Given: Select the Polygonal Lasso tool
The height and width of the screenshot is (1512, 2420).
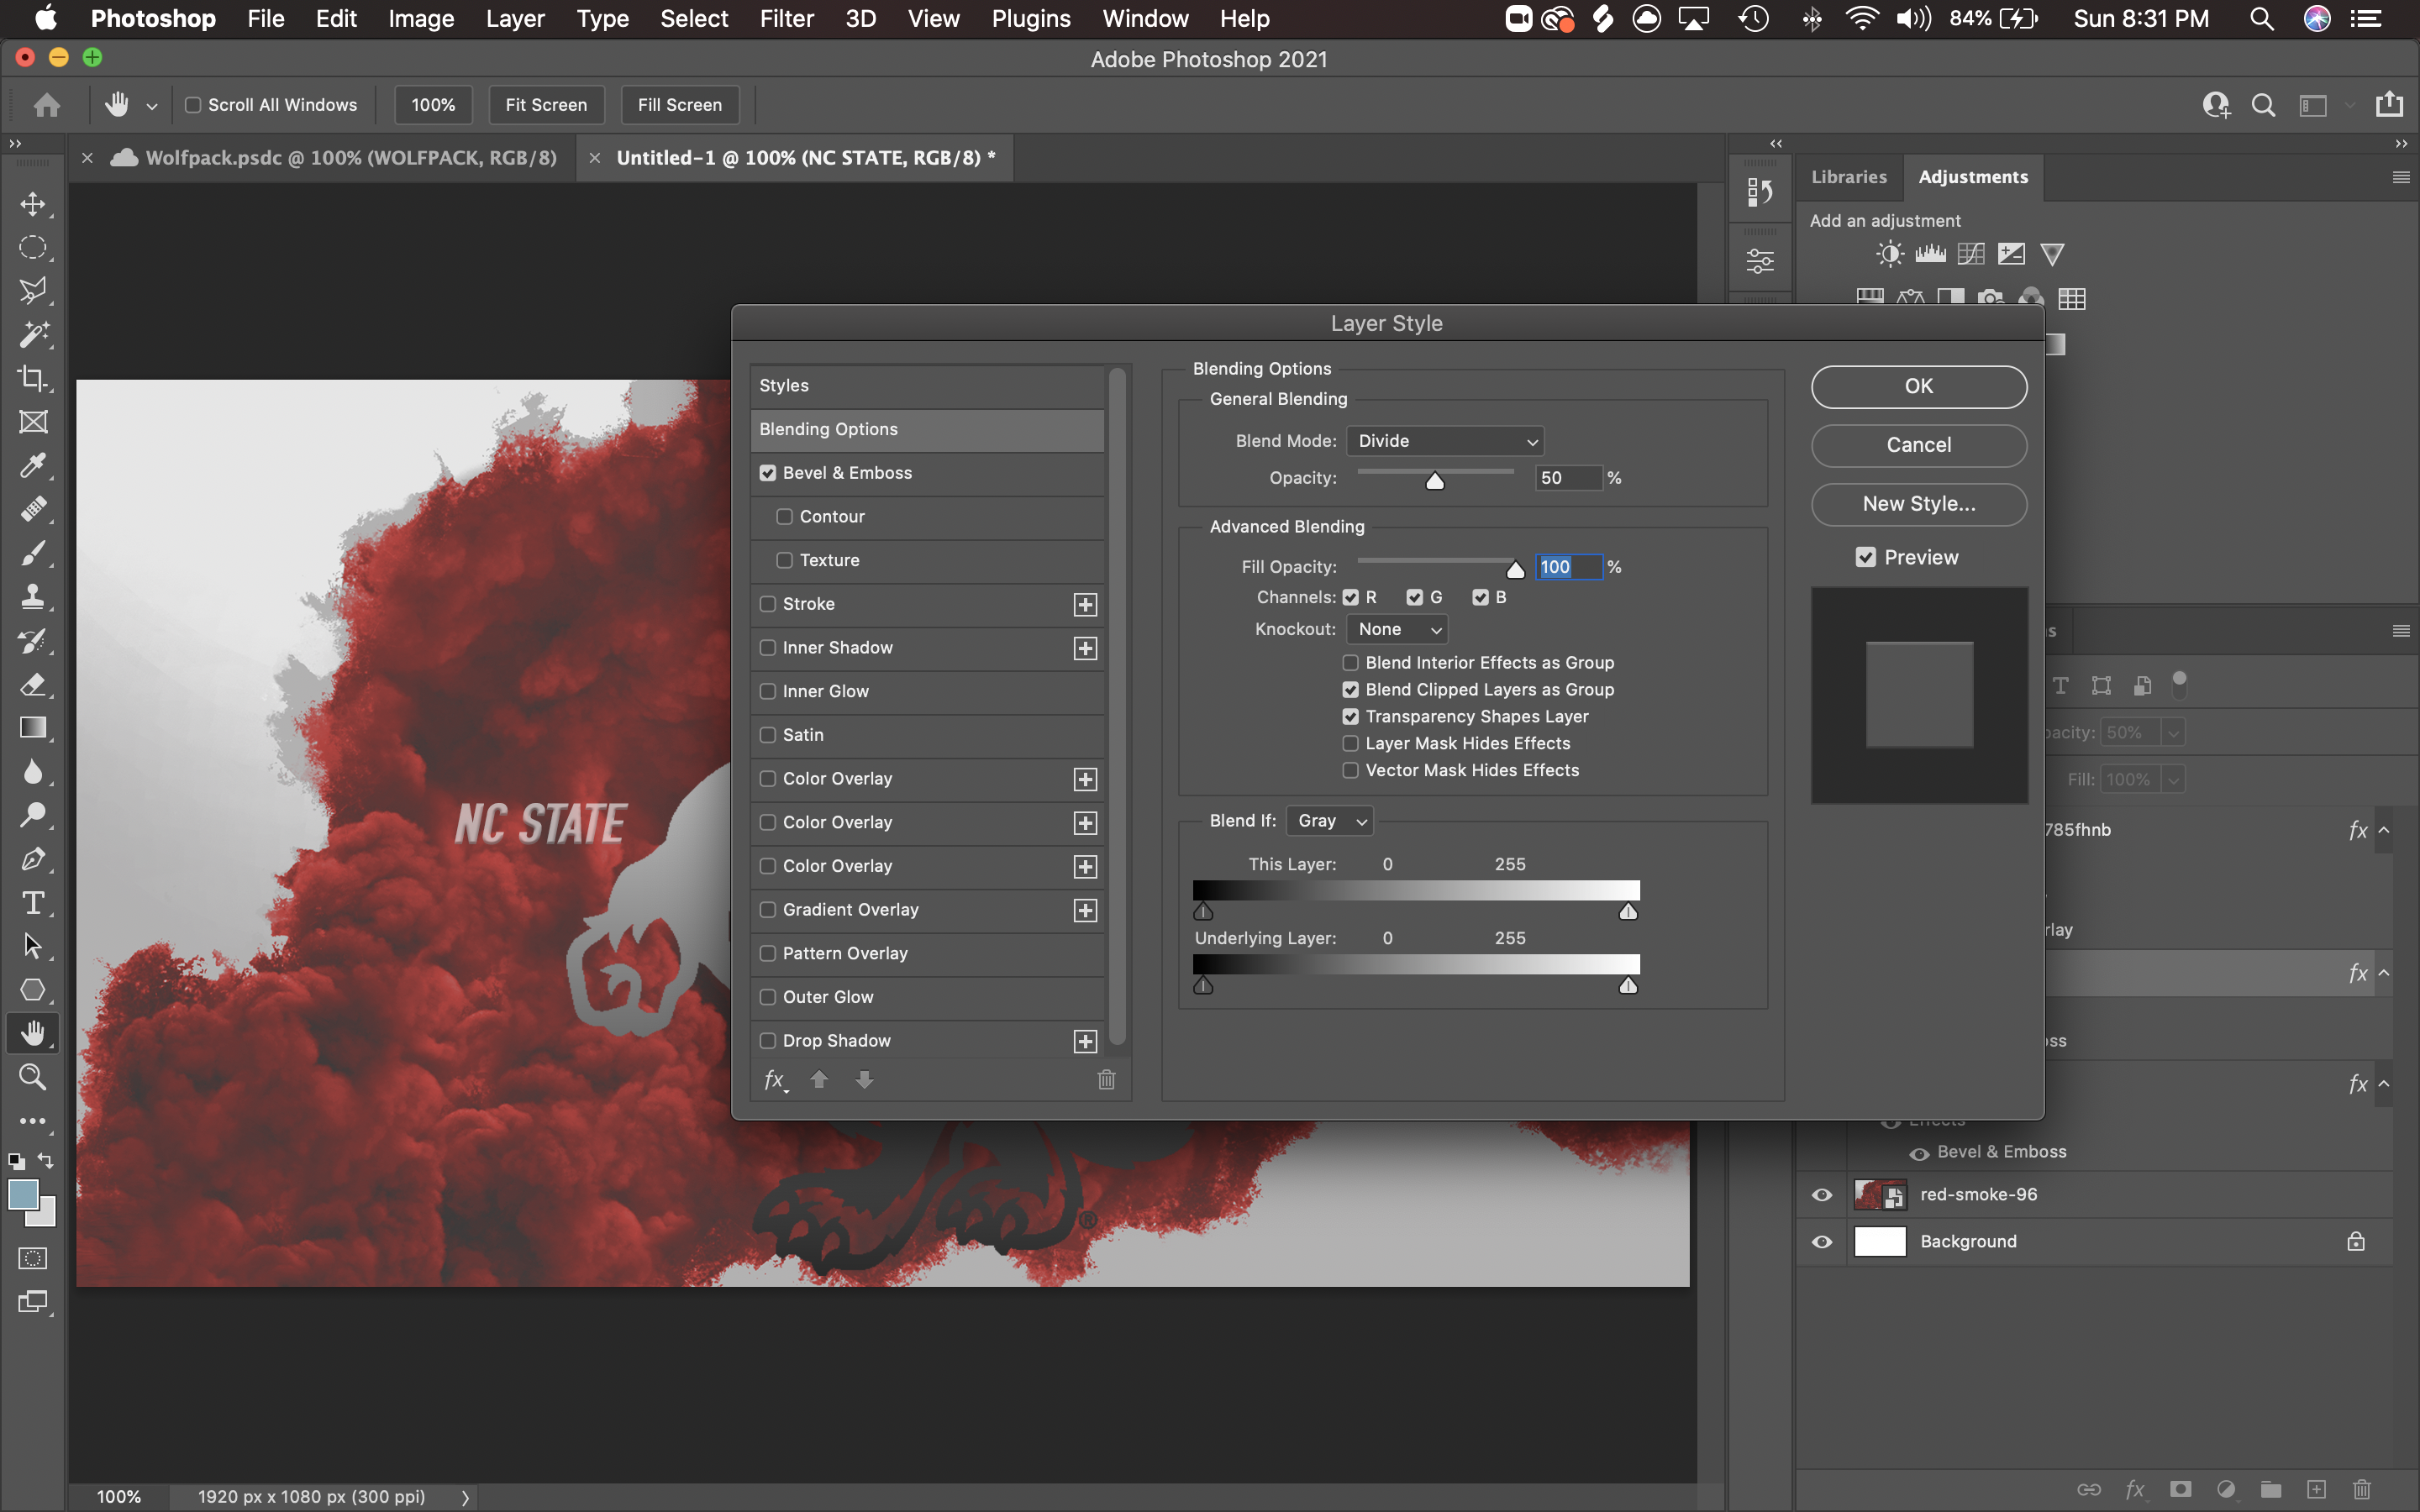Looking at the screenshot, I should tap(33, 291).
